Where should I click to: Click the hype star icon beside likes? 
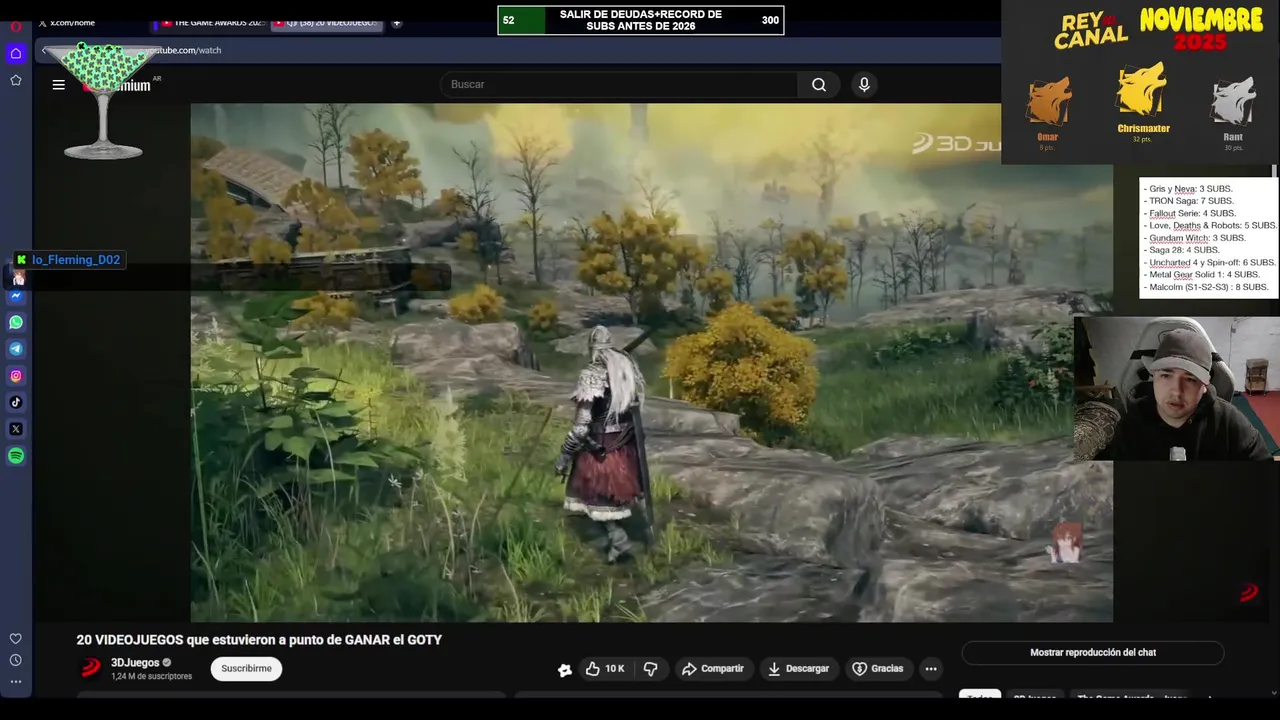click(x=565, y=670)
